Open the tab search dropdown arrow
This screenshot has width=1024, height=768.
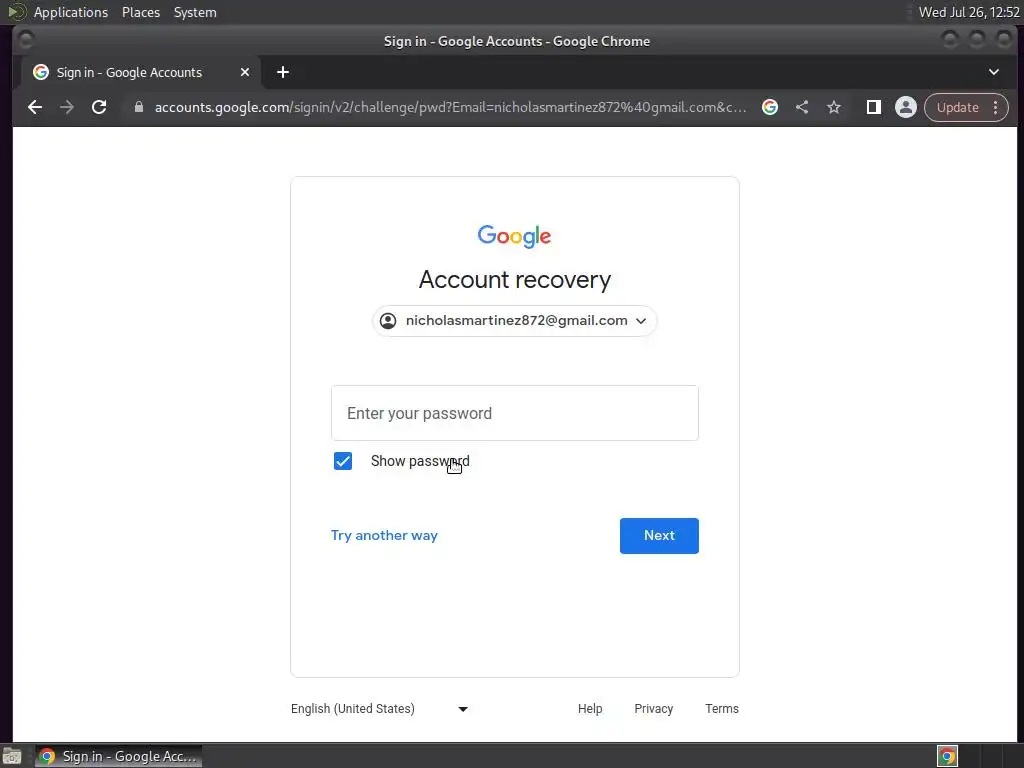pyautogui.click(x=994, y=72)
